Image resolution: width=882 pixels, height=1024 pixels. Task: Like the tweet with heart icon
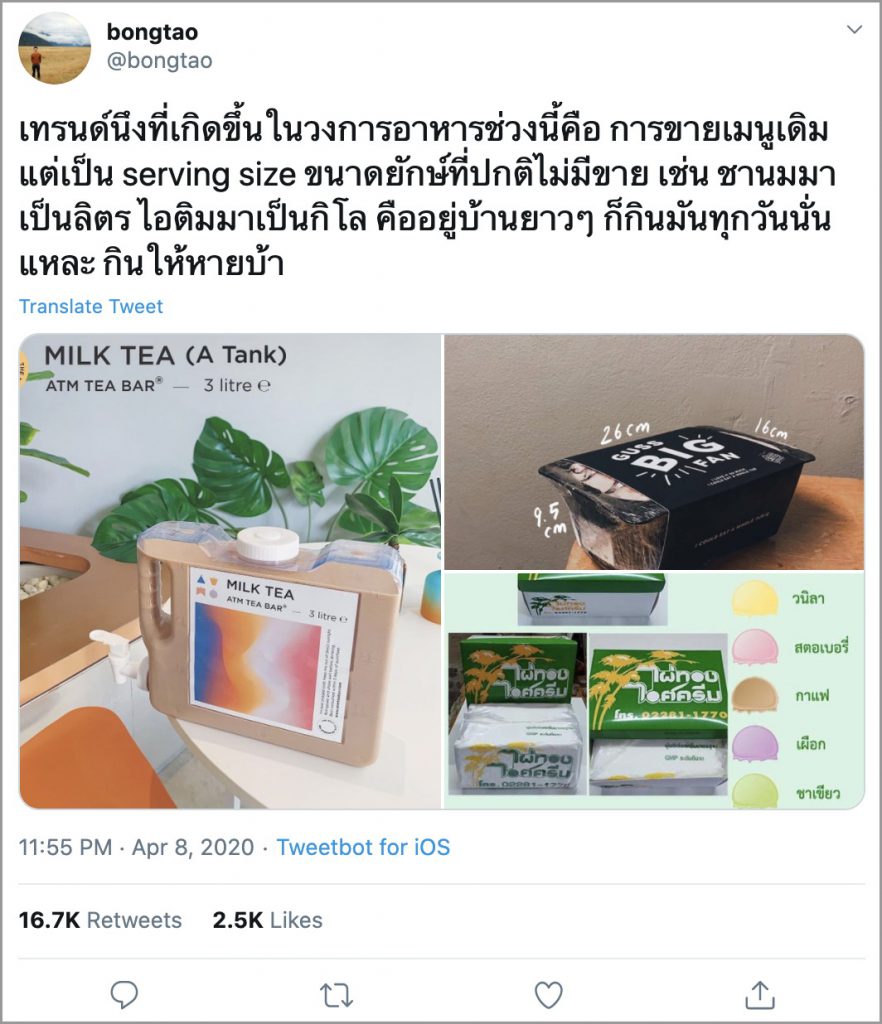click(x=548, y=995)
